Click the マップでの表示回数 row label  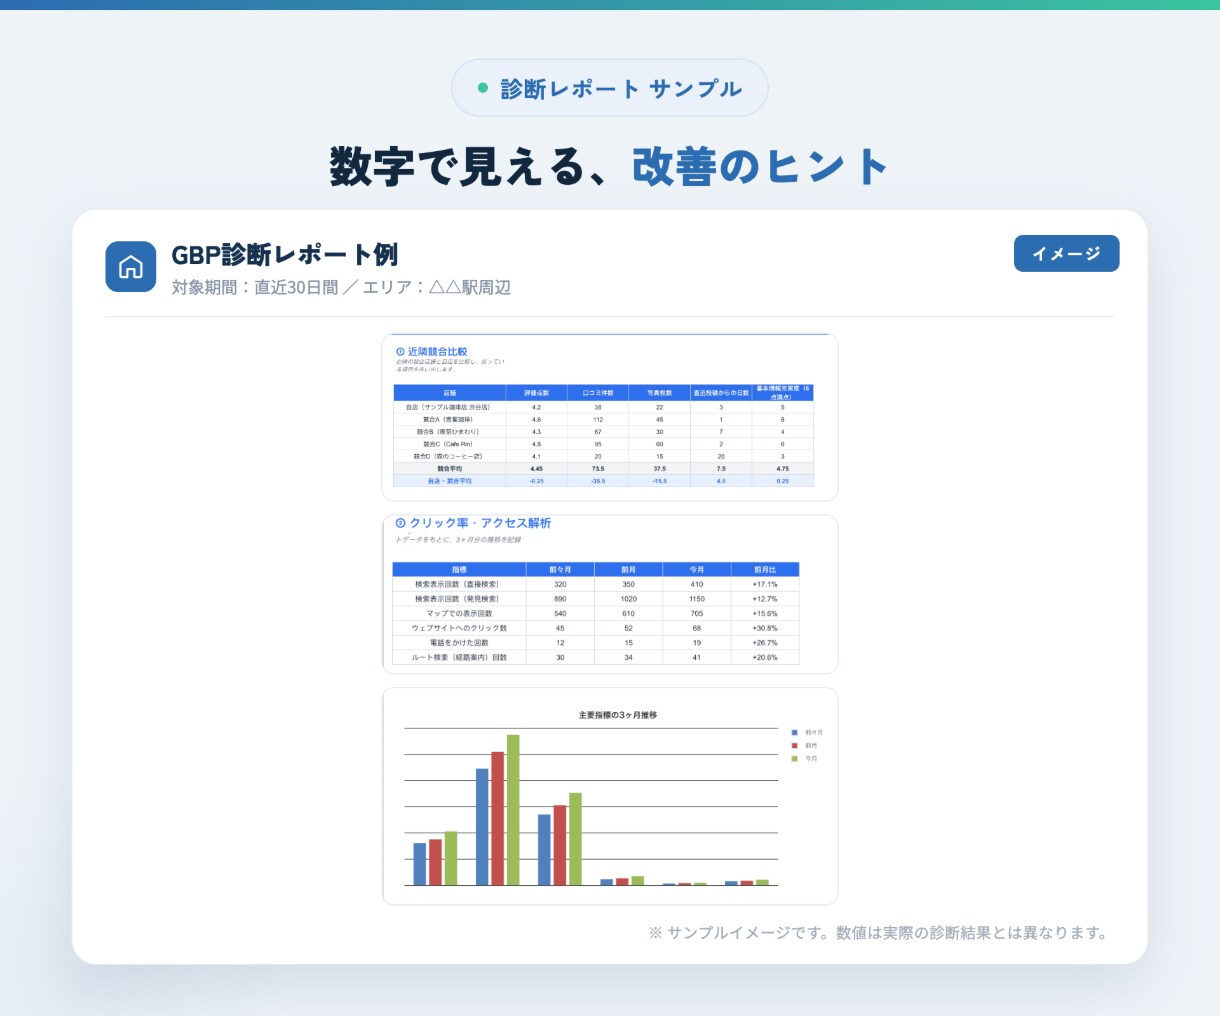pos(459,613)
